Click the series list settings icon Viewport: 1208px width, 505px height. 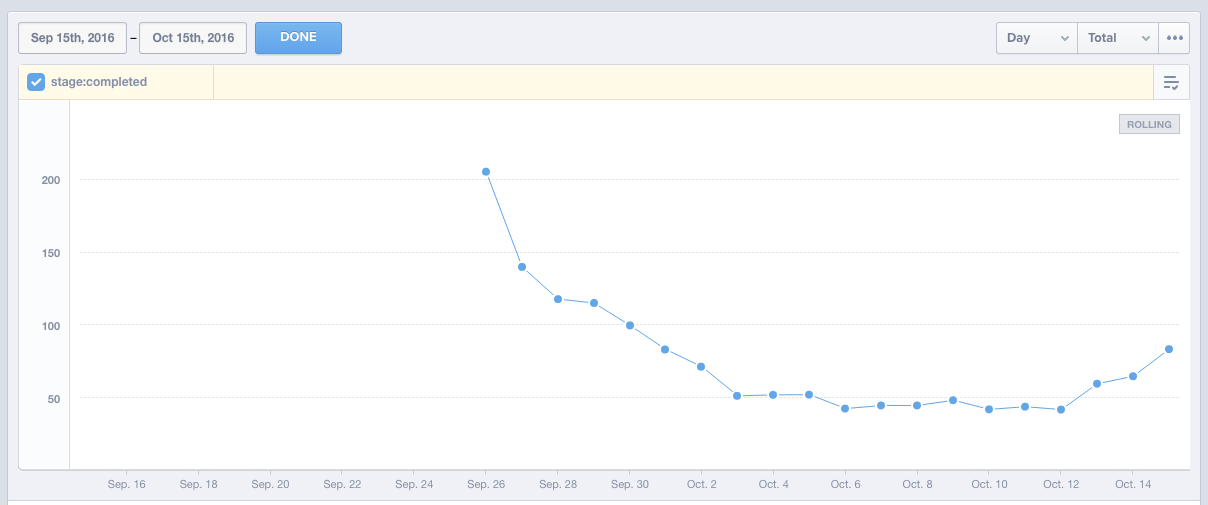coord(1171,83)
